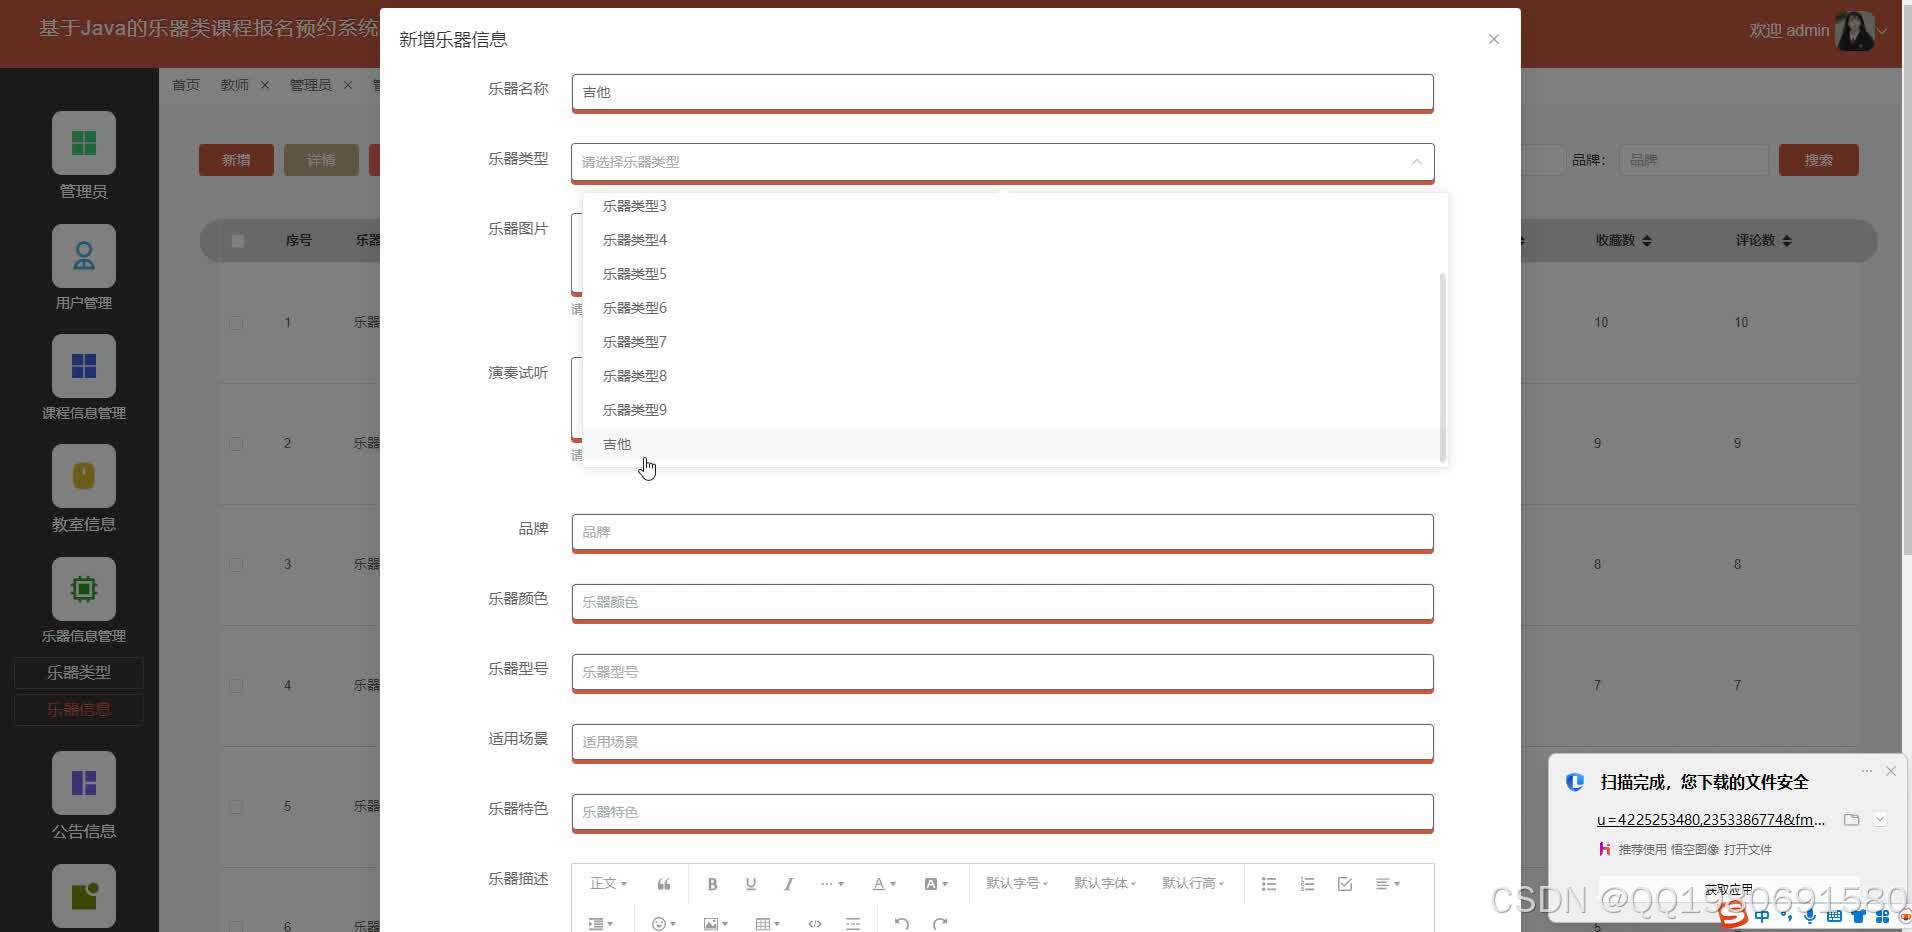Switch Sogou Chinese/English input mode

pos(1762,916)
